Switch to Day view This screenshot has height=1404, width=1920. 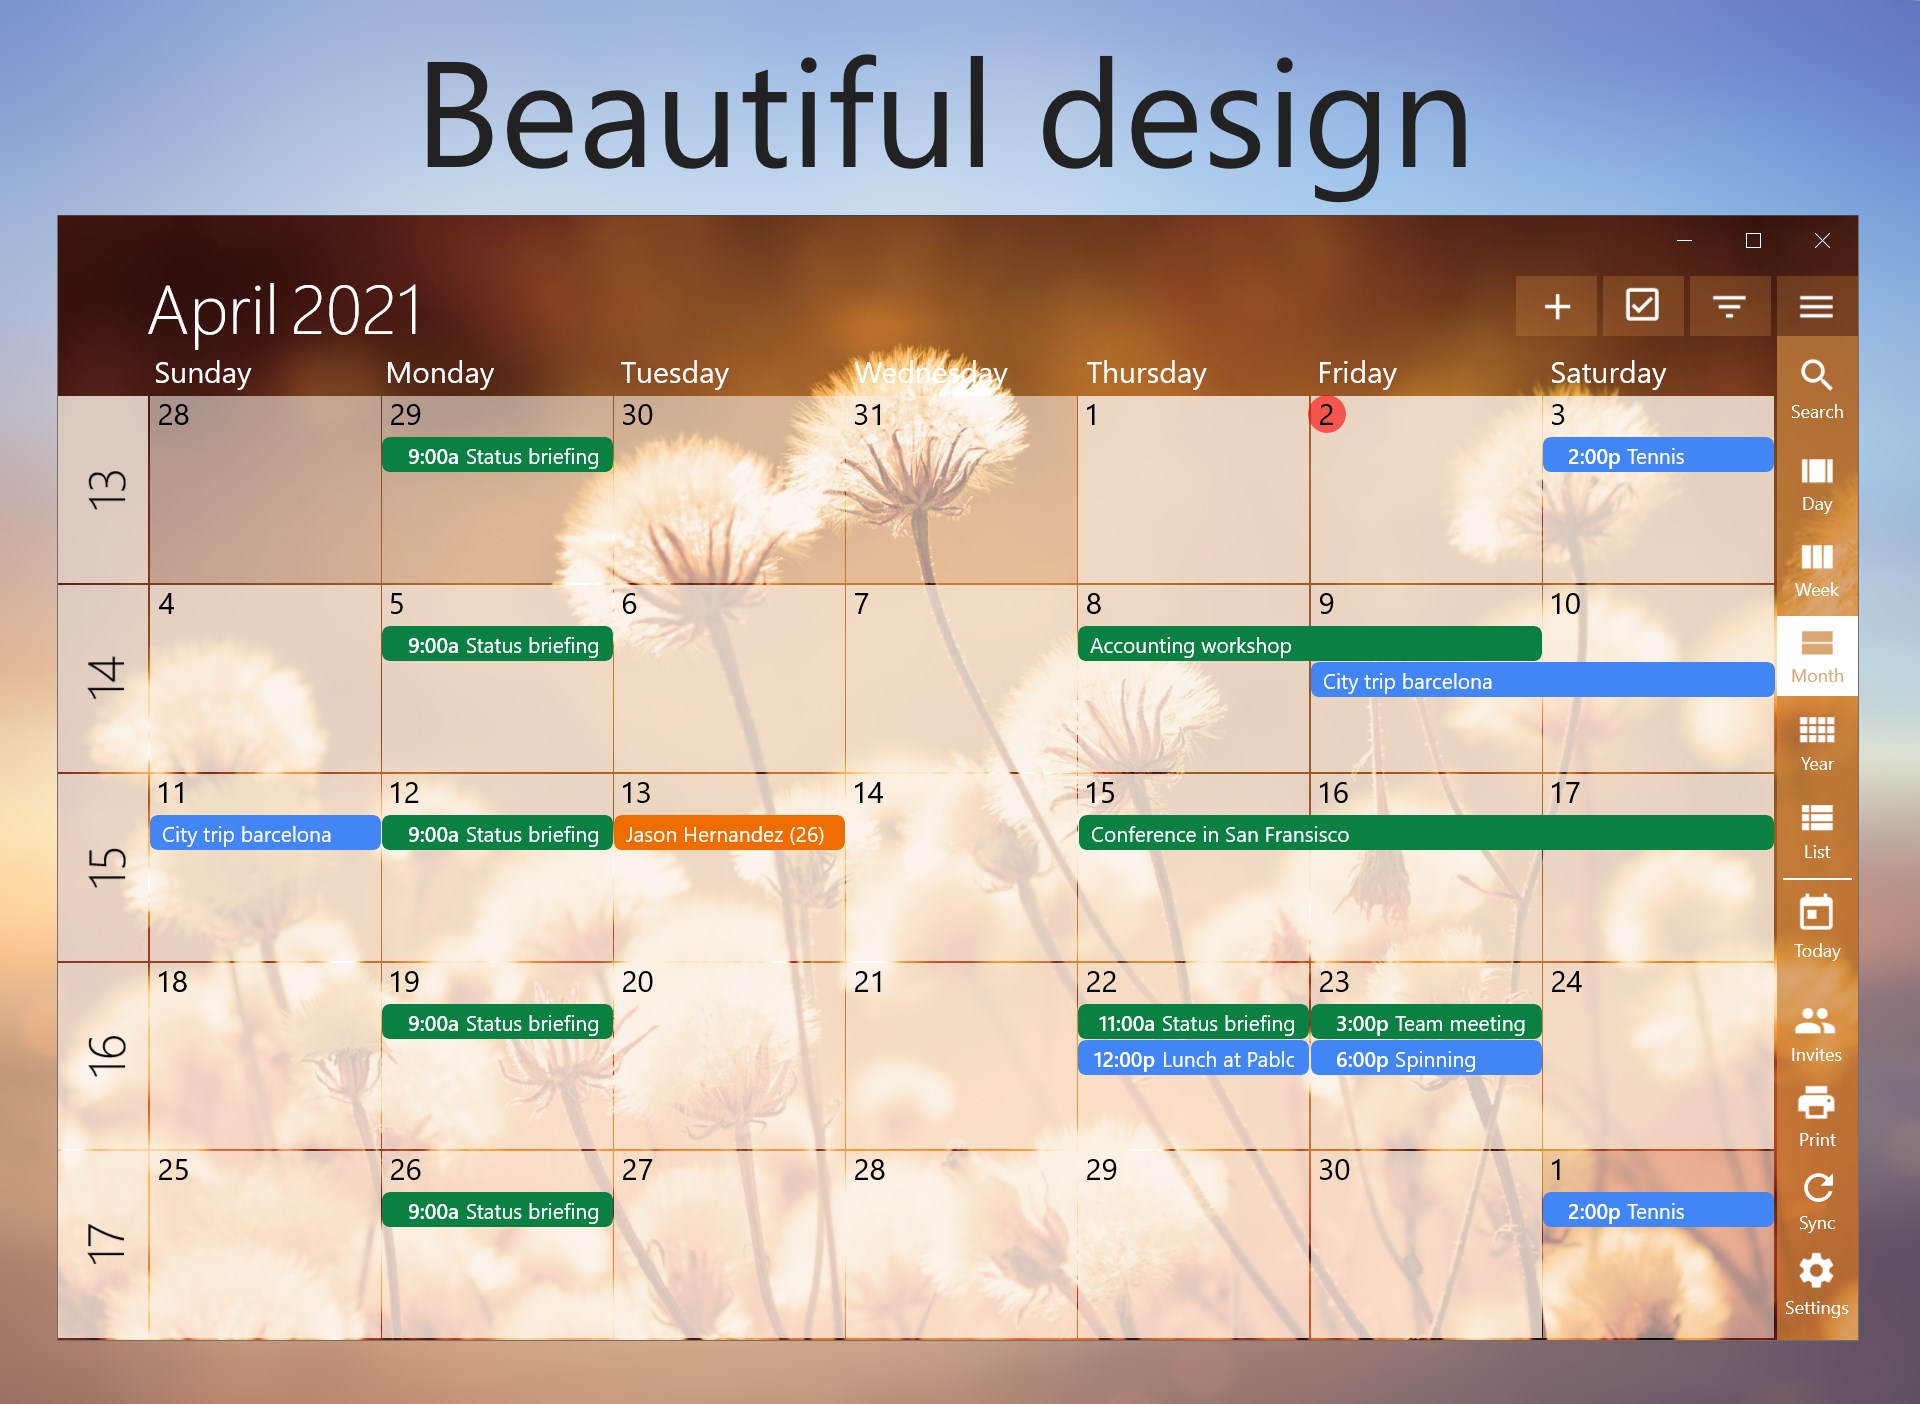1816,483
